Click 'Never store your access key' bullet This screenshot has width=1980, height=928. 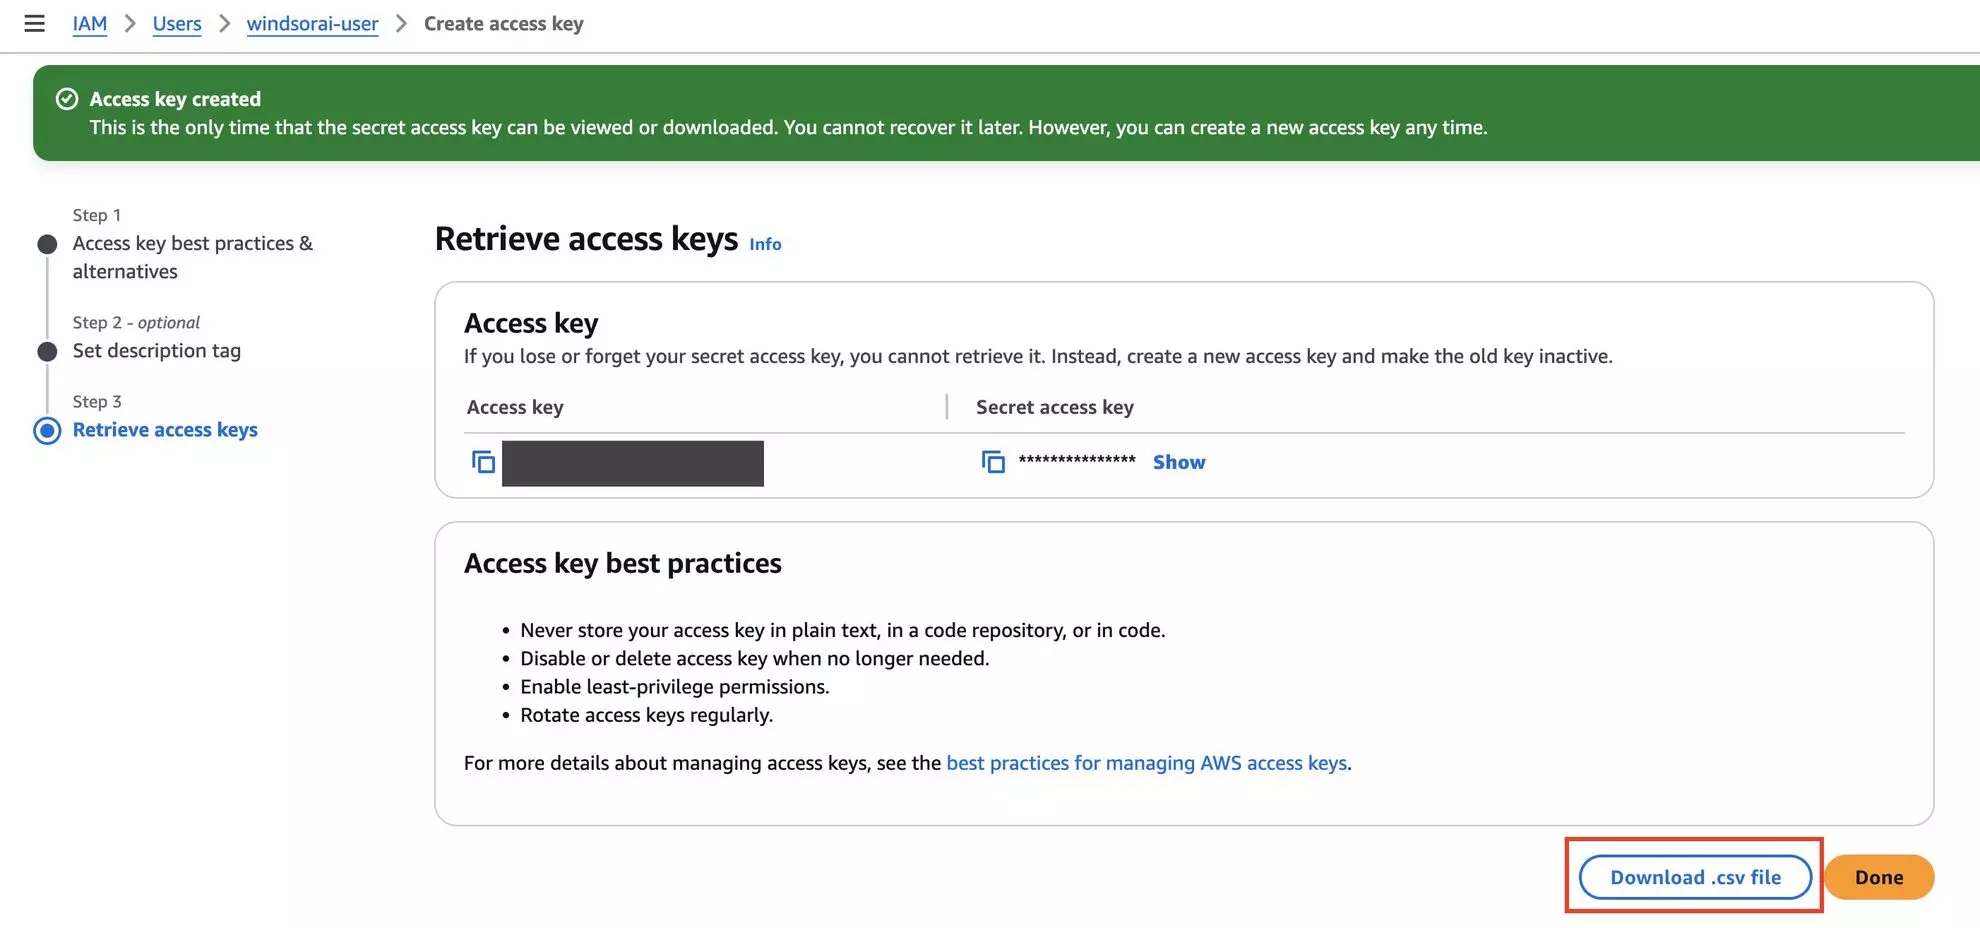(843, 631)
